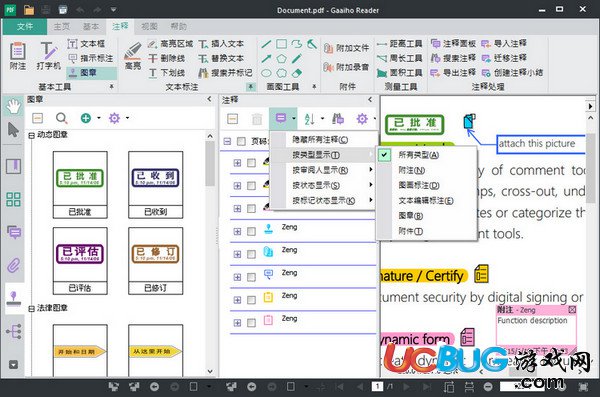The height and width of the screenshot is (397, 600).
Task: Collapse the 动态图章 tree group
Action: pos(32,135)
